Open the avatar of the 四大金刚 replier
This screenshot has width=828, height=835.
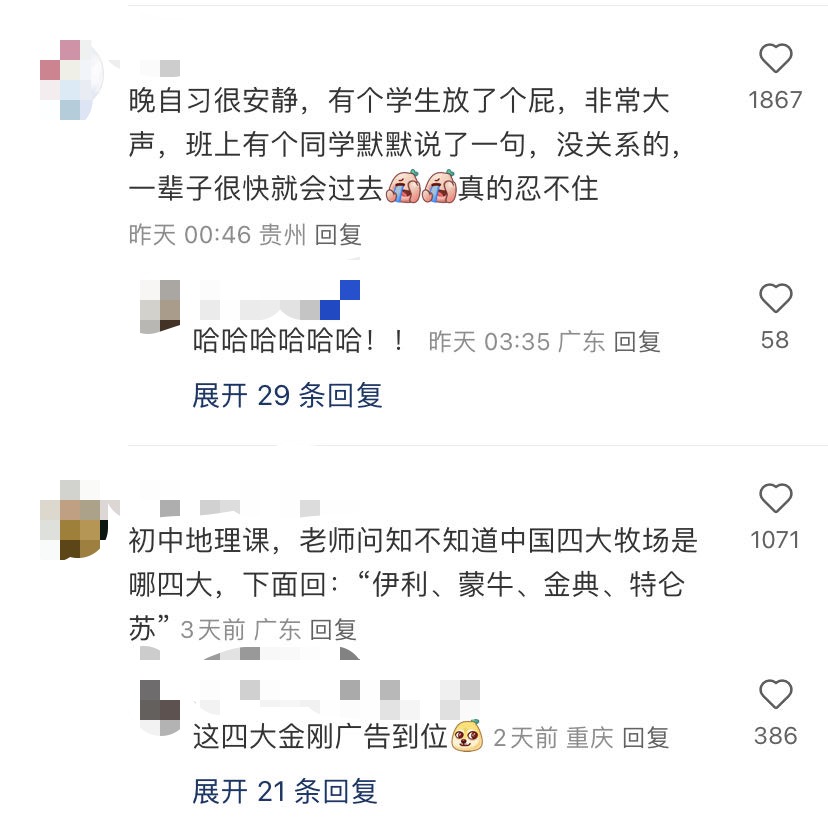pos(160,708)
